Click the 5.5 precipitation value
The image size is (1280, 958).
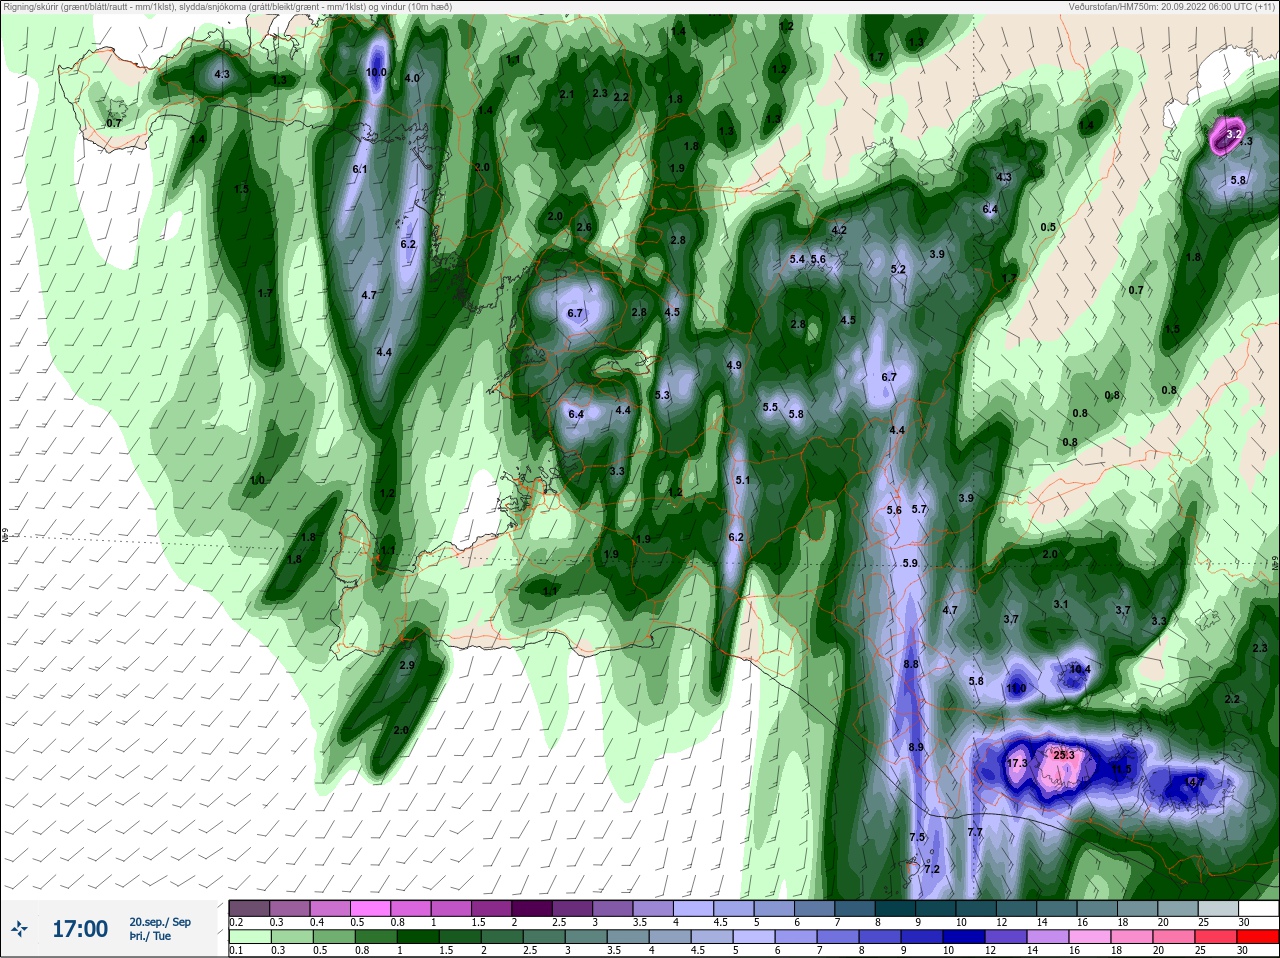[x=770, y=407]
